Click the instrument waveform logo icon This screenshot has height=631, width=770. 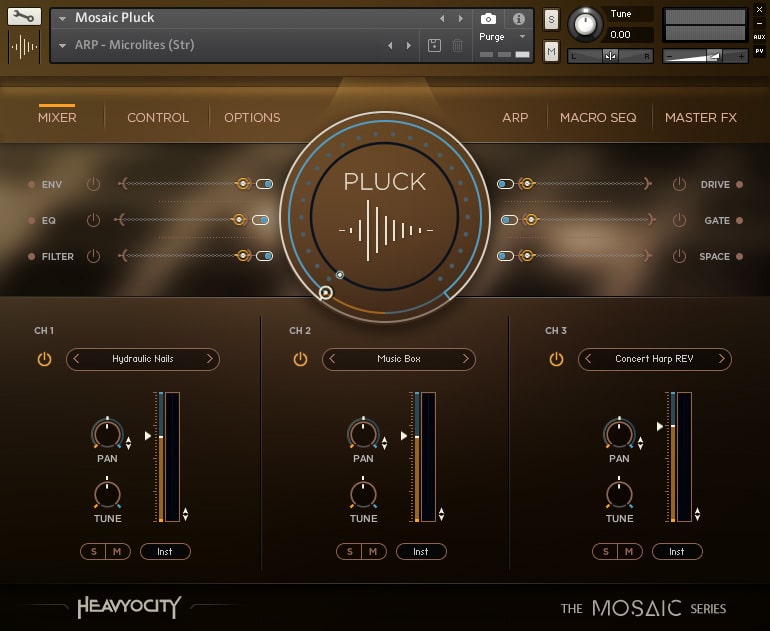pos(24,47)
